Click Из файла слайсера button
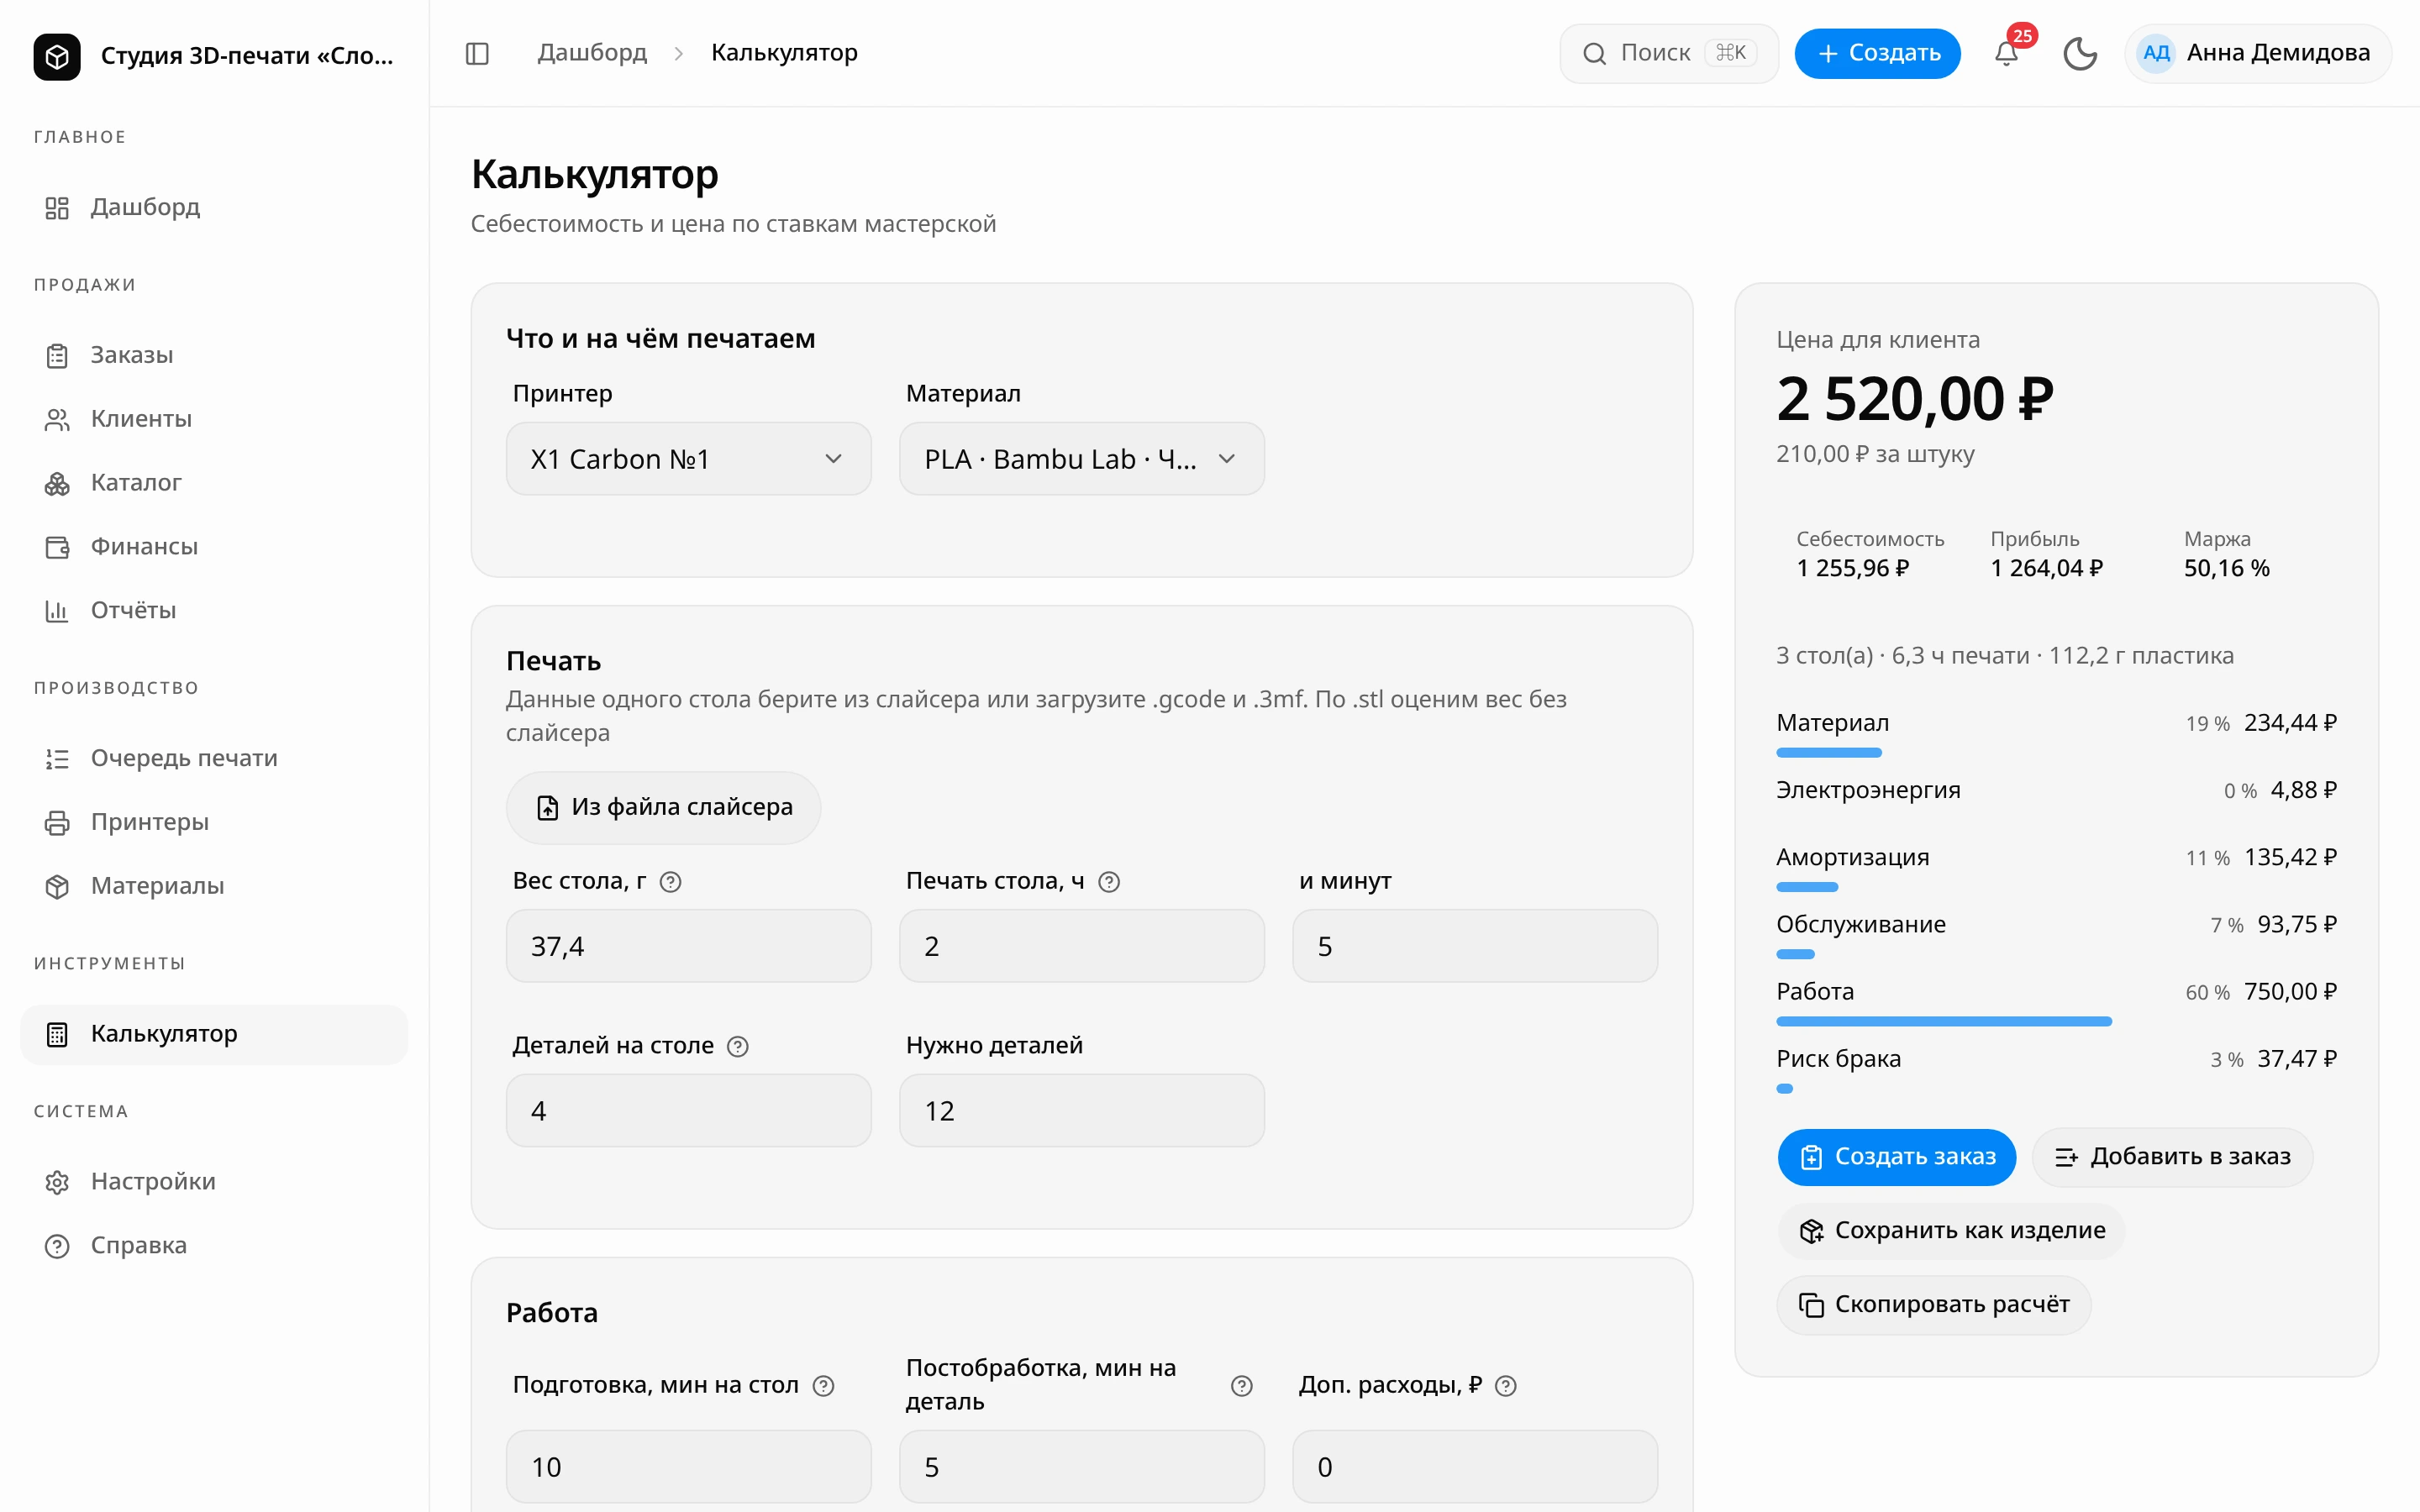The image size is (2420, 1512). coord(664,808)
